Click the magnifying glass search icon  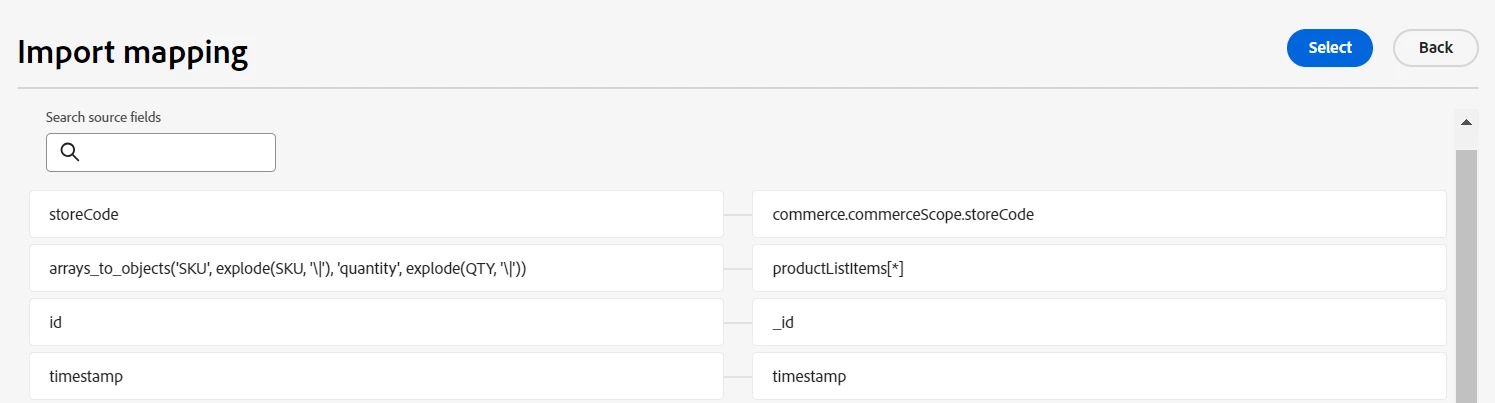(69, 152)
